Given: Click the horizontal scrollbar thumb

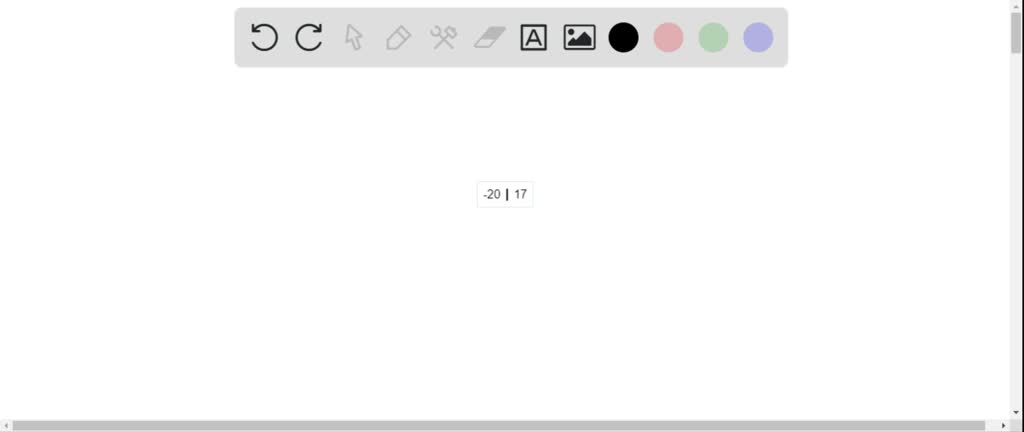Looking at the screenshot, I should pos(498,425).
